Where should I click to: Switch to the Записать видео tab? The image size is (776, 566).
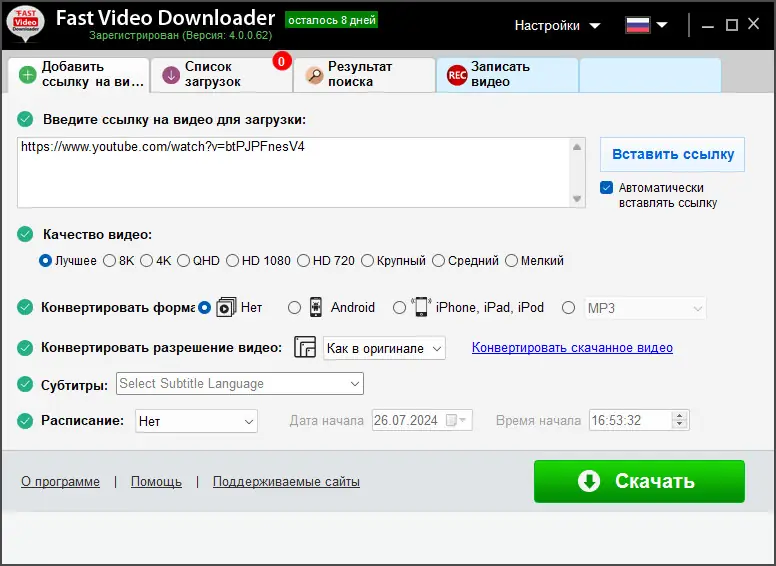(507, 75)
